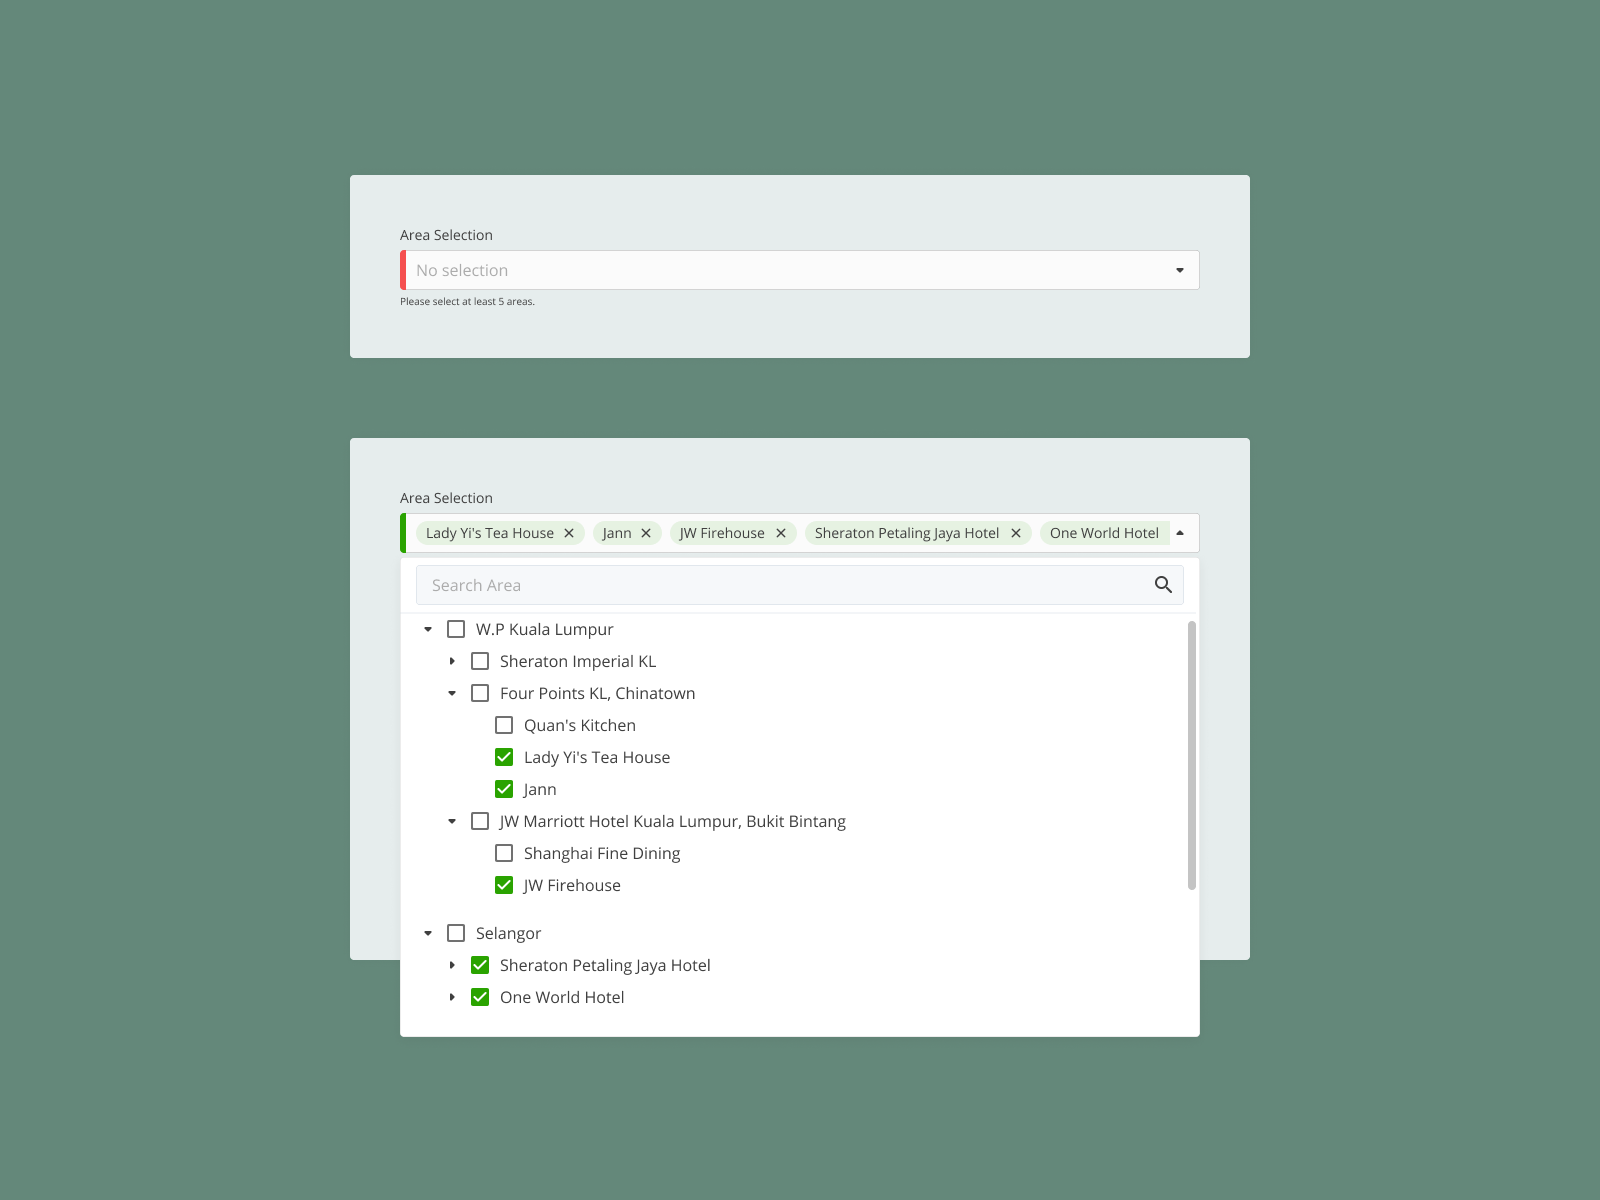Remove the Sheraton Petaling Jaya Hotel chip
The width and height of the screenshot is (1600, 1200).
pos(1016,533)
